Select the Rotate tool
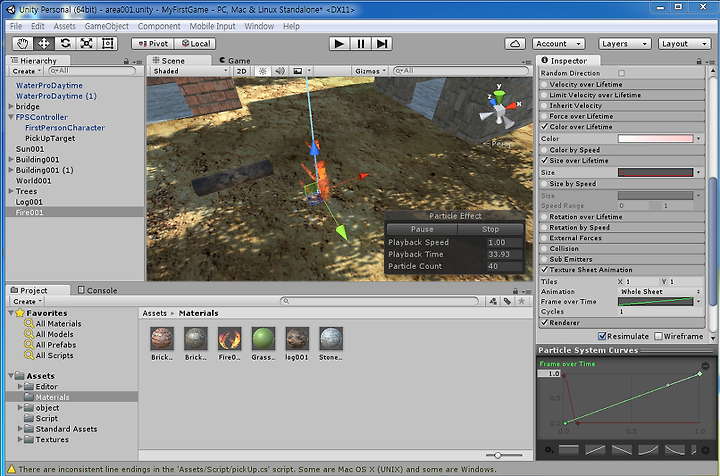This screenshot has width=720, height=476. (65, 44)
